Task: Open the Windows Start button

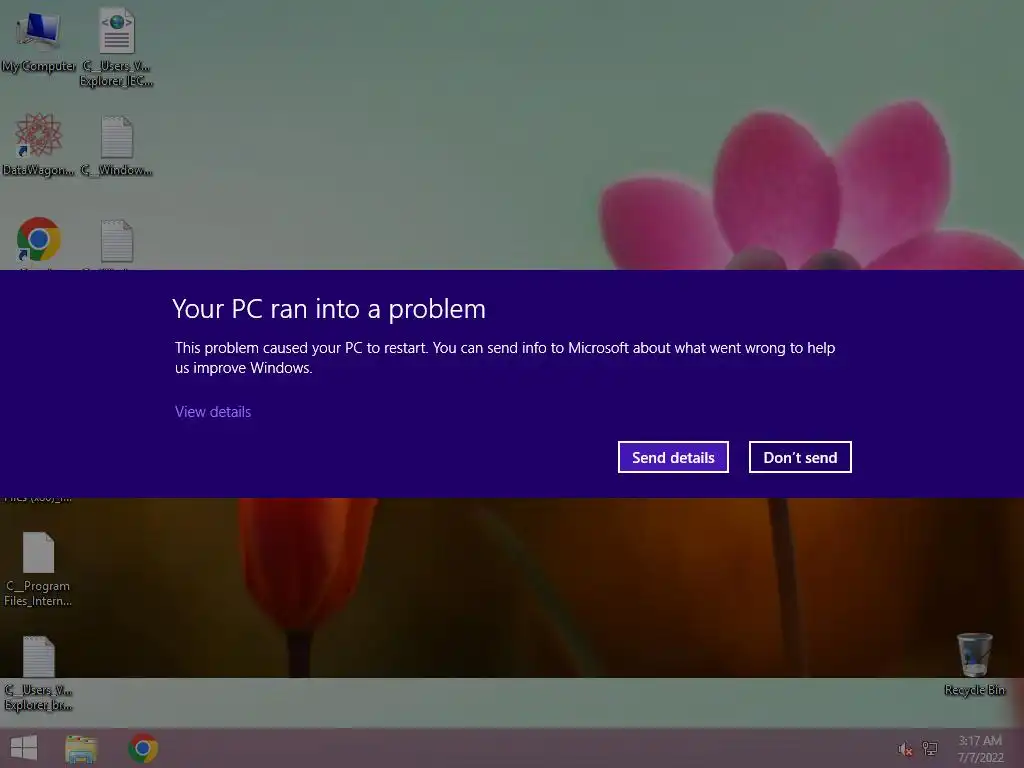Action: click(x=24, y=748)
